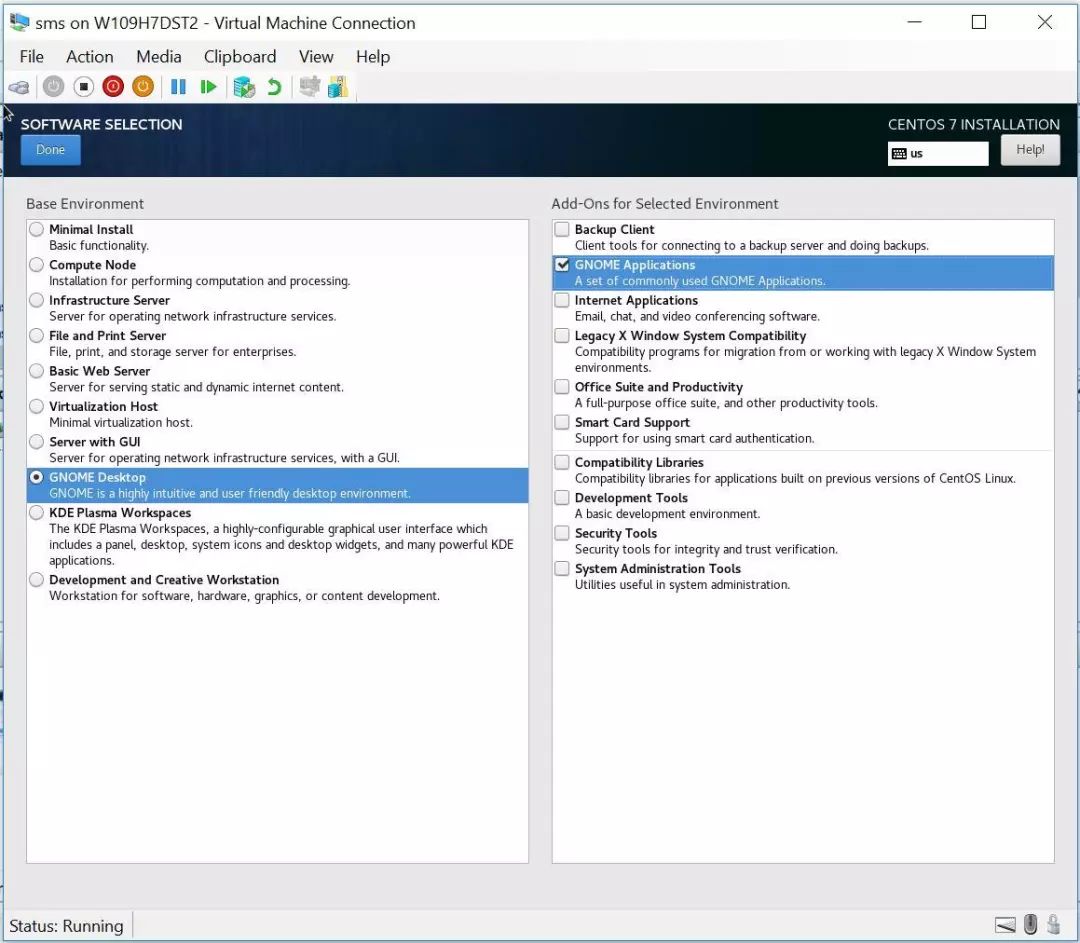Send Ctrl+Alt+Delete using the toolbar icon

tap(19, 87)
